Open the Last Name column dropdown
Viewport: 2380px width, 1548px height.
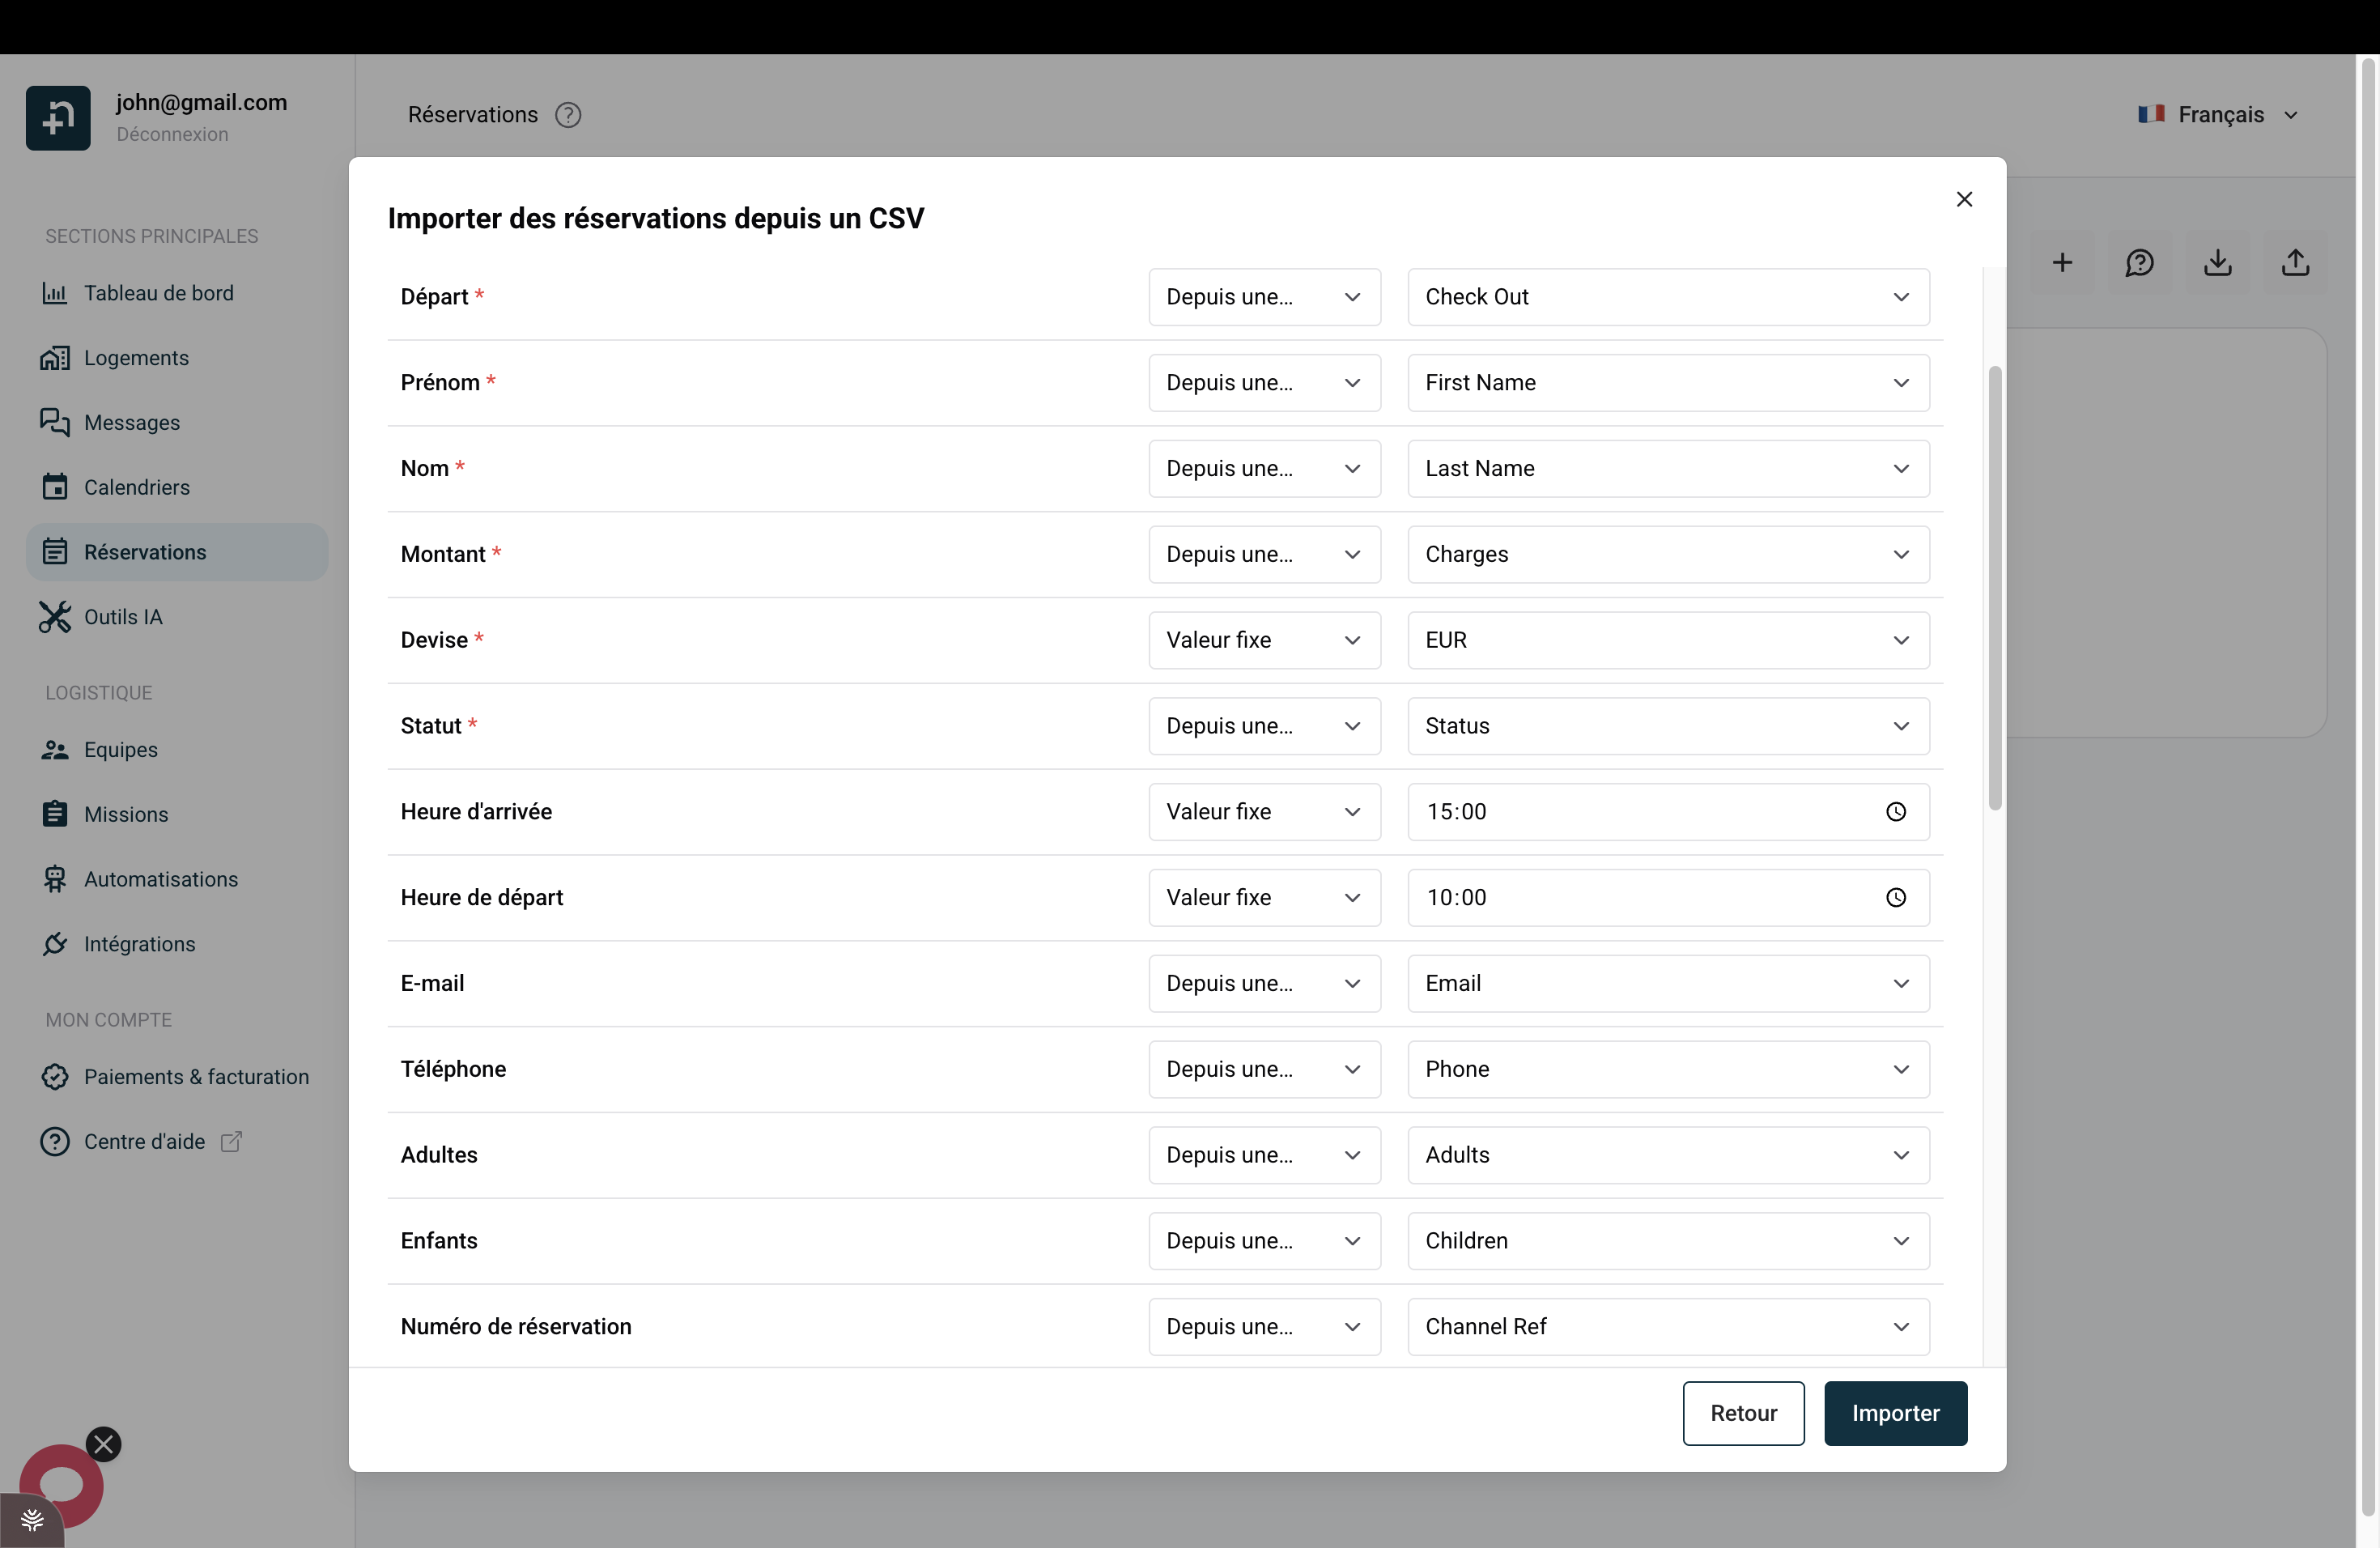click(x=1668, y=469)
